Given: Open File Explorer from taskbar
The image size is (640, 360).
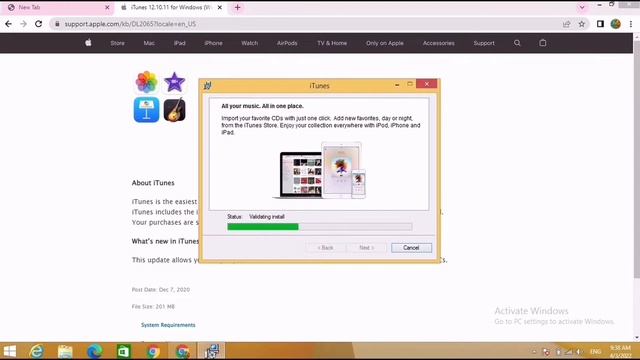Looking at the screenshot, I should tap(65, 351).
